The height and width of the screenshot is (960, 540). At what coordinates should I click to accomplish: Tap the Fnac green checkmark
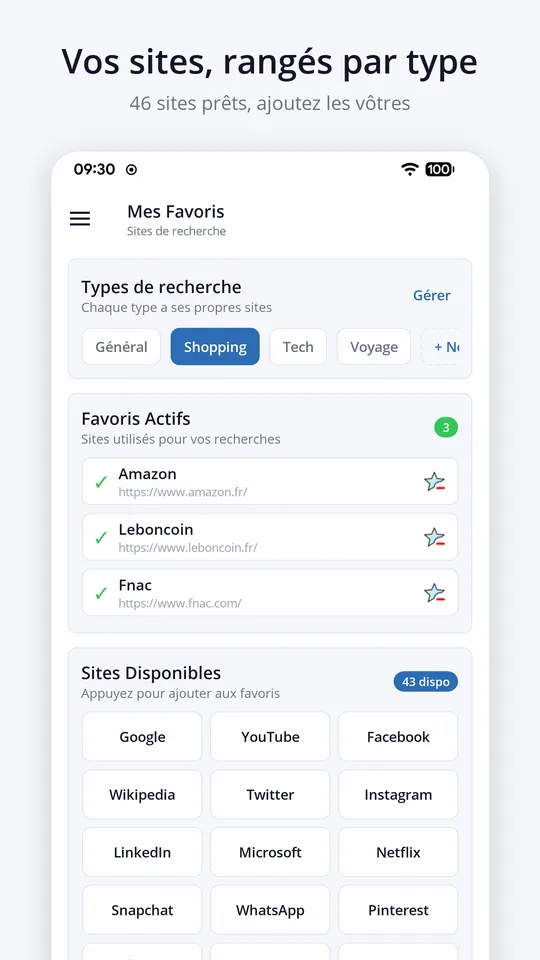pyautogui.click(x=101, y=594)
